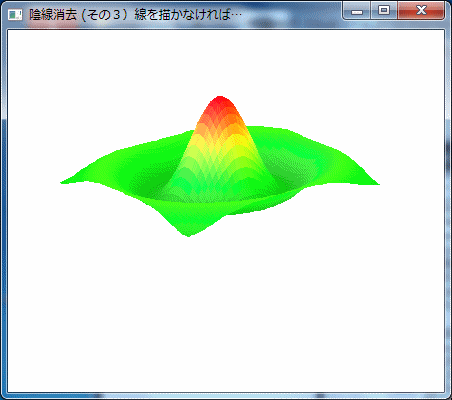Image resolution: width=452 pixels, height=400 pixels.
Task: Click the dark green trough left of hill
Action: [150, 187]
